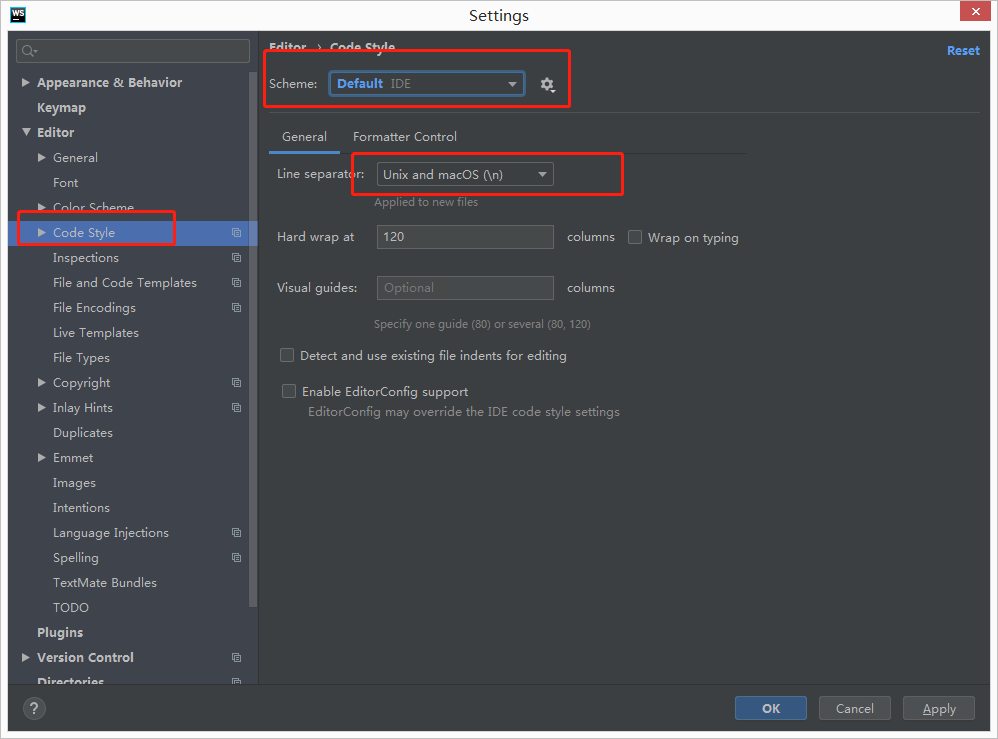Click the WebStorm logo in title bar

click(18, 15)
